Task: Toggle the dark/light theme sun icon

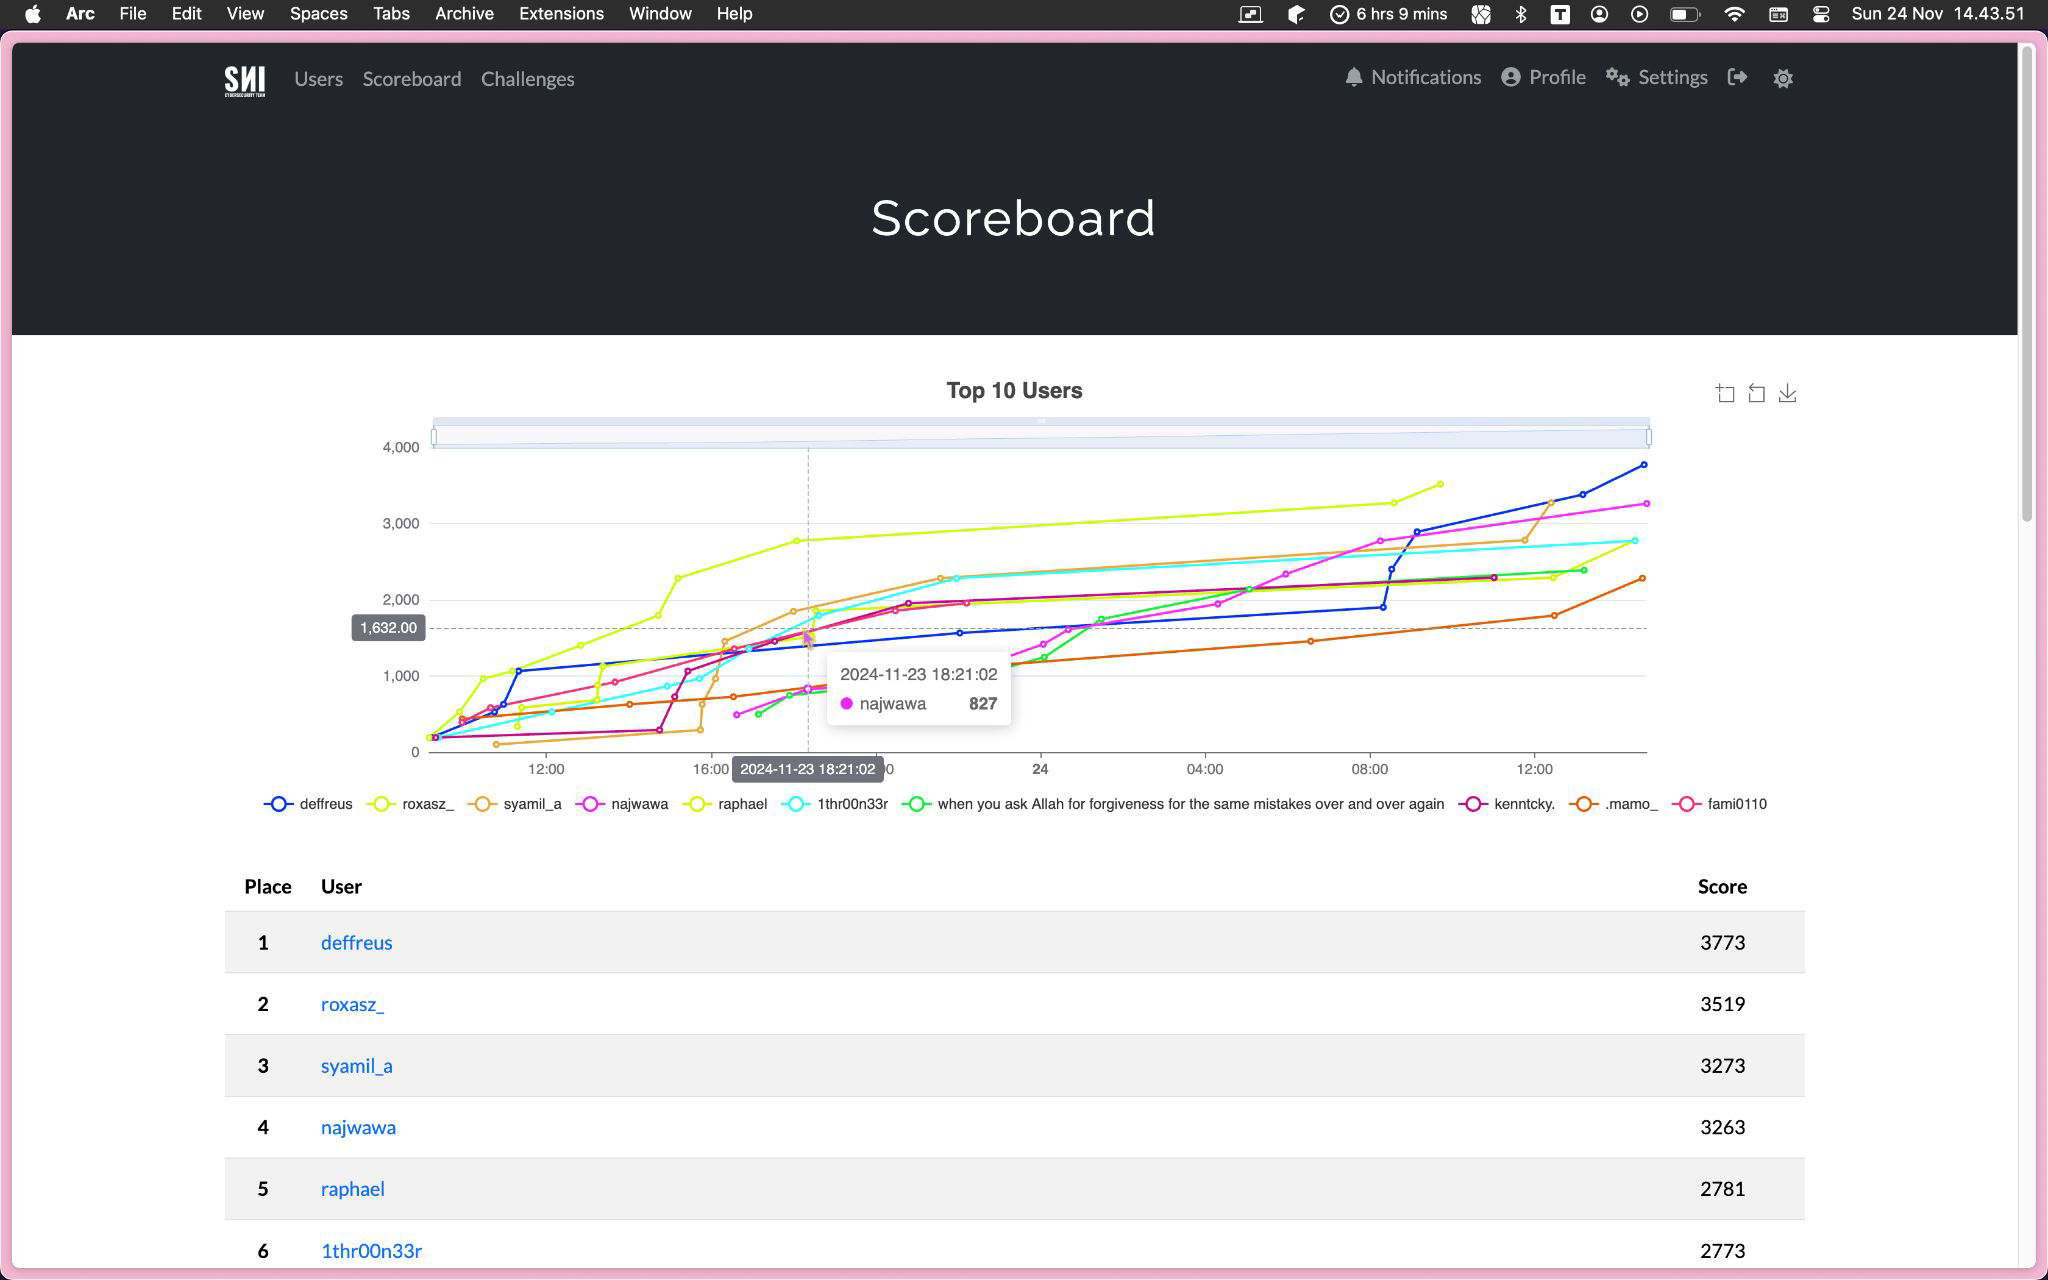Action: [1783, 78]
